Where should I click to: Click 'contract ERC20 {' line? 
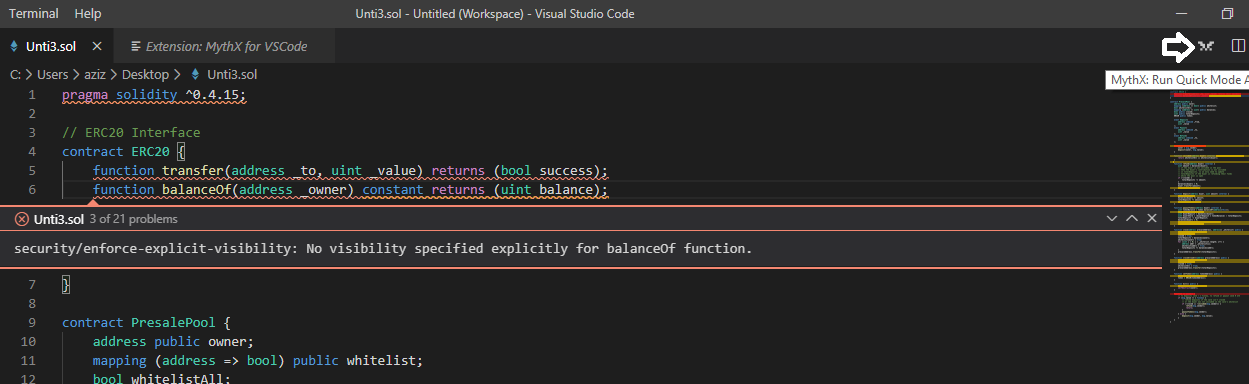point(124,152)
